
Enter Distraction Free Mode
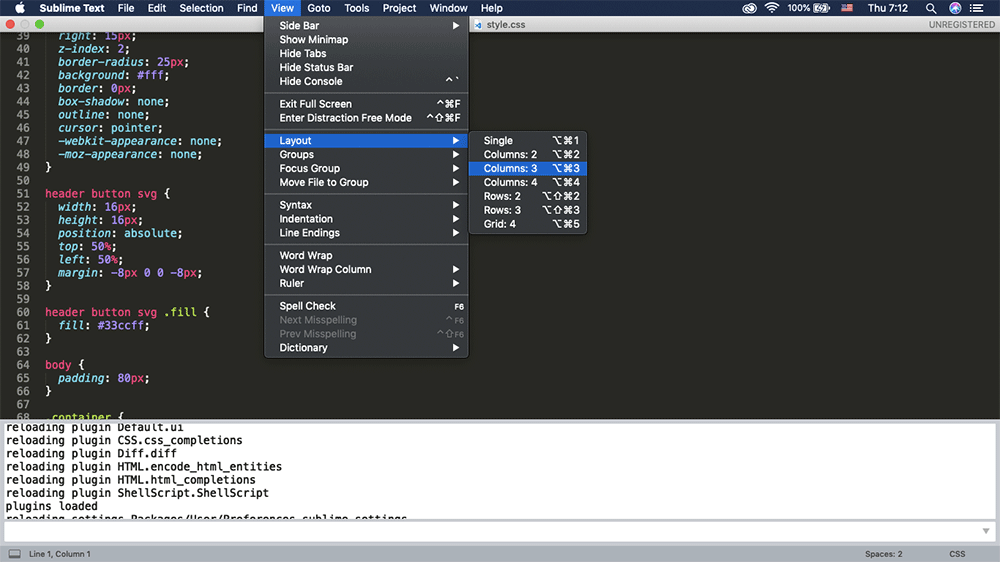point(366,118)
